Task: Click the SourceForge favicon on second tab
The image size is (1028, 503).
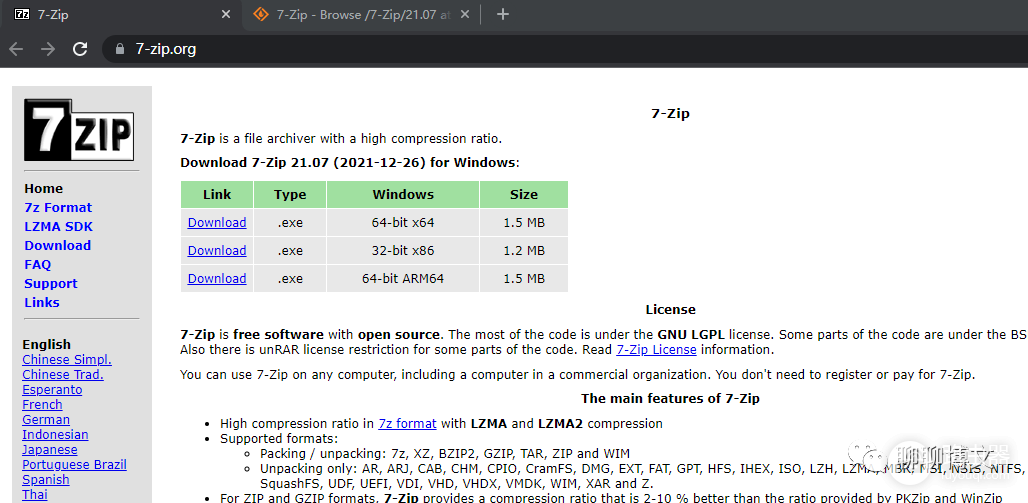Action: click(x=261, y=14)
